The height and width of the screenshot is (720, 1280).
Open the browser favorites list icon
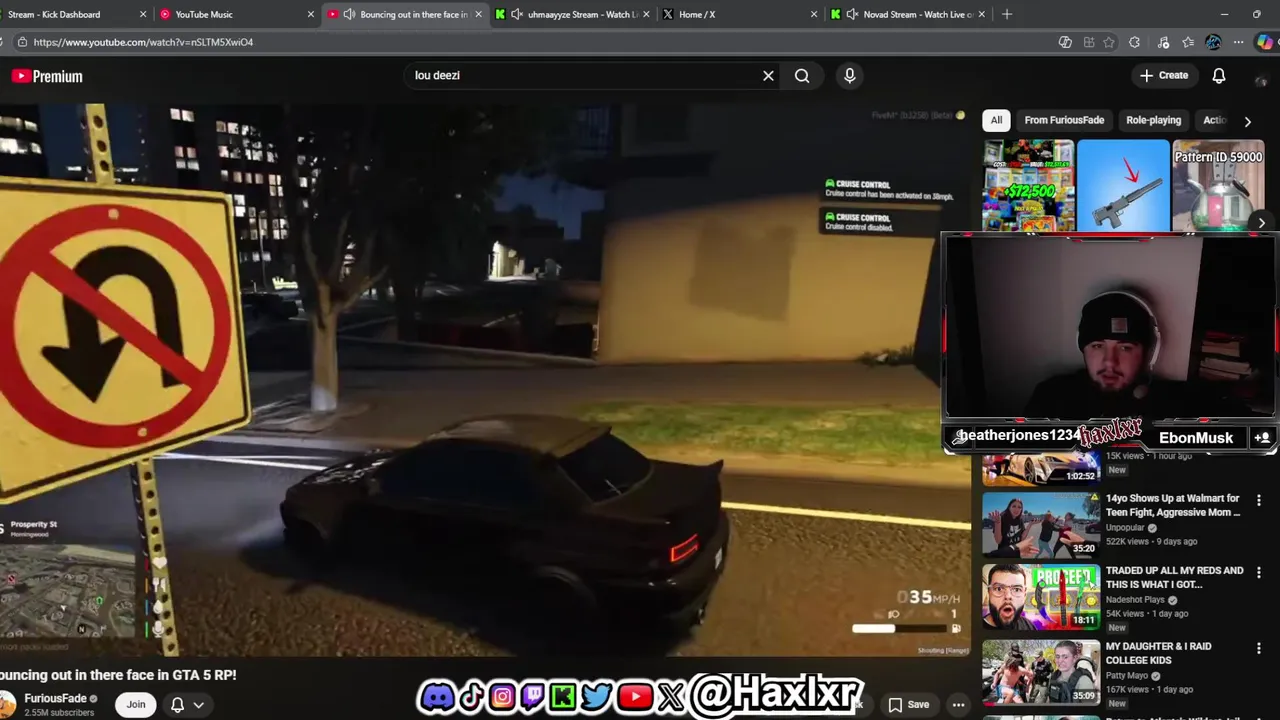[1188, 42]
